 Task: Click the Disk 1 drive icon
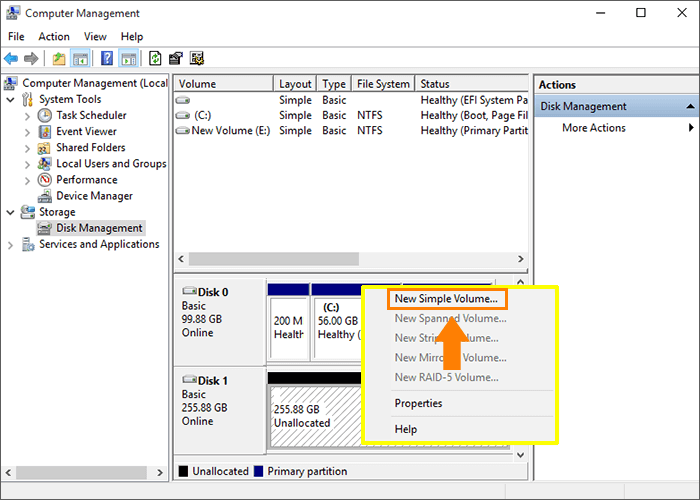pos(189,380)
